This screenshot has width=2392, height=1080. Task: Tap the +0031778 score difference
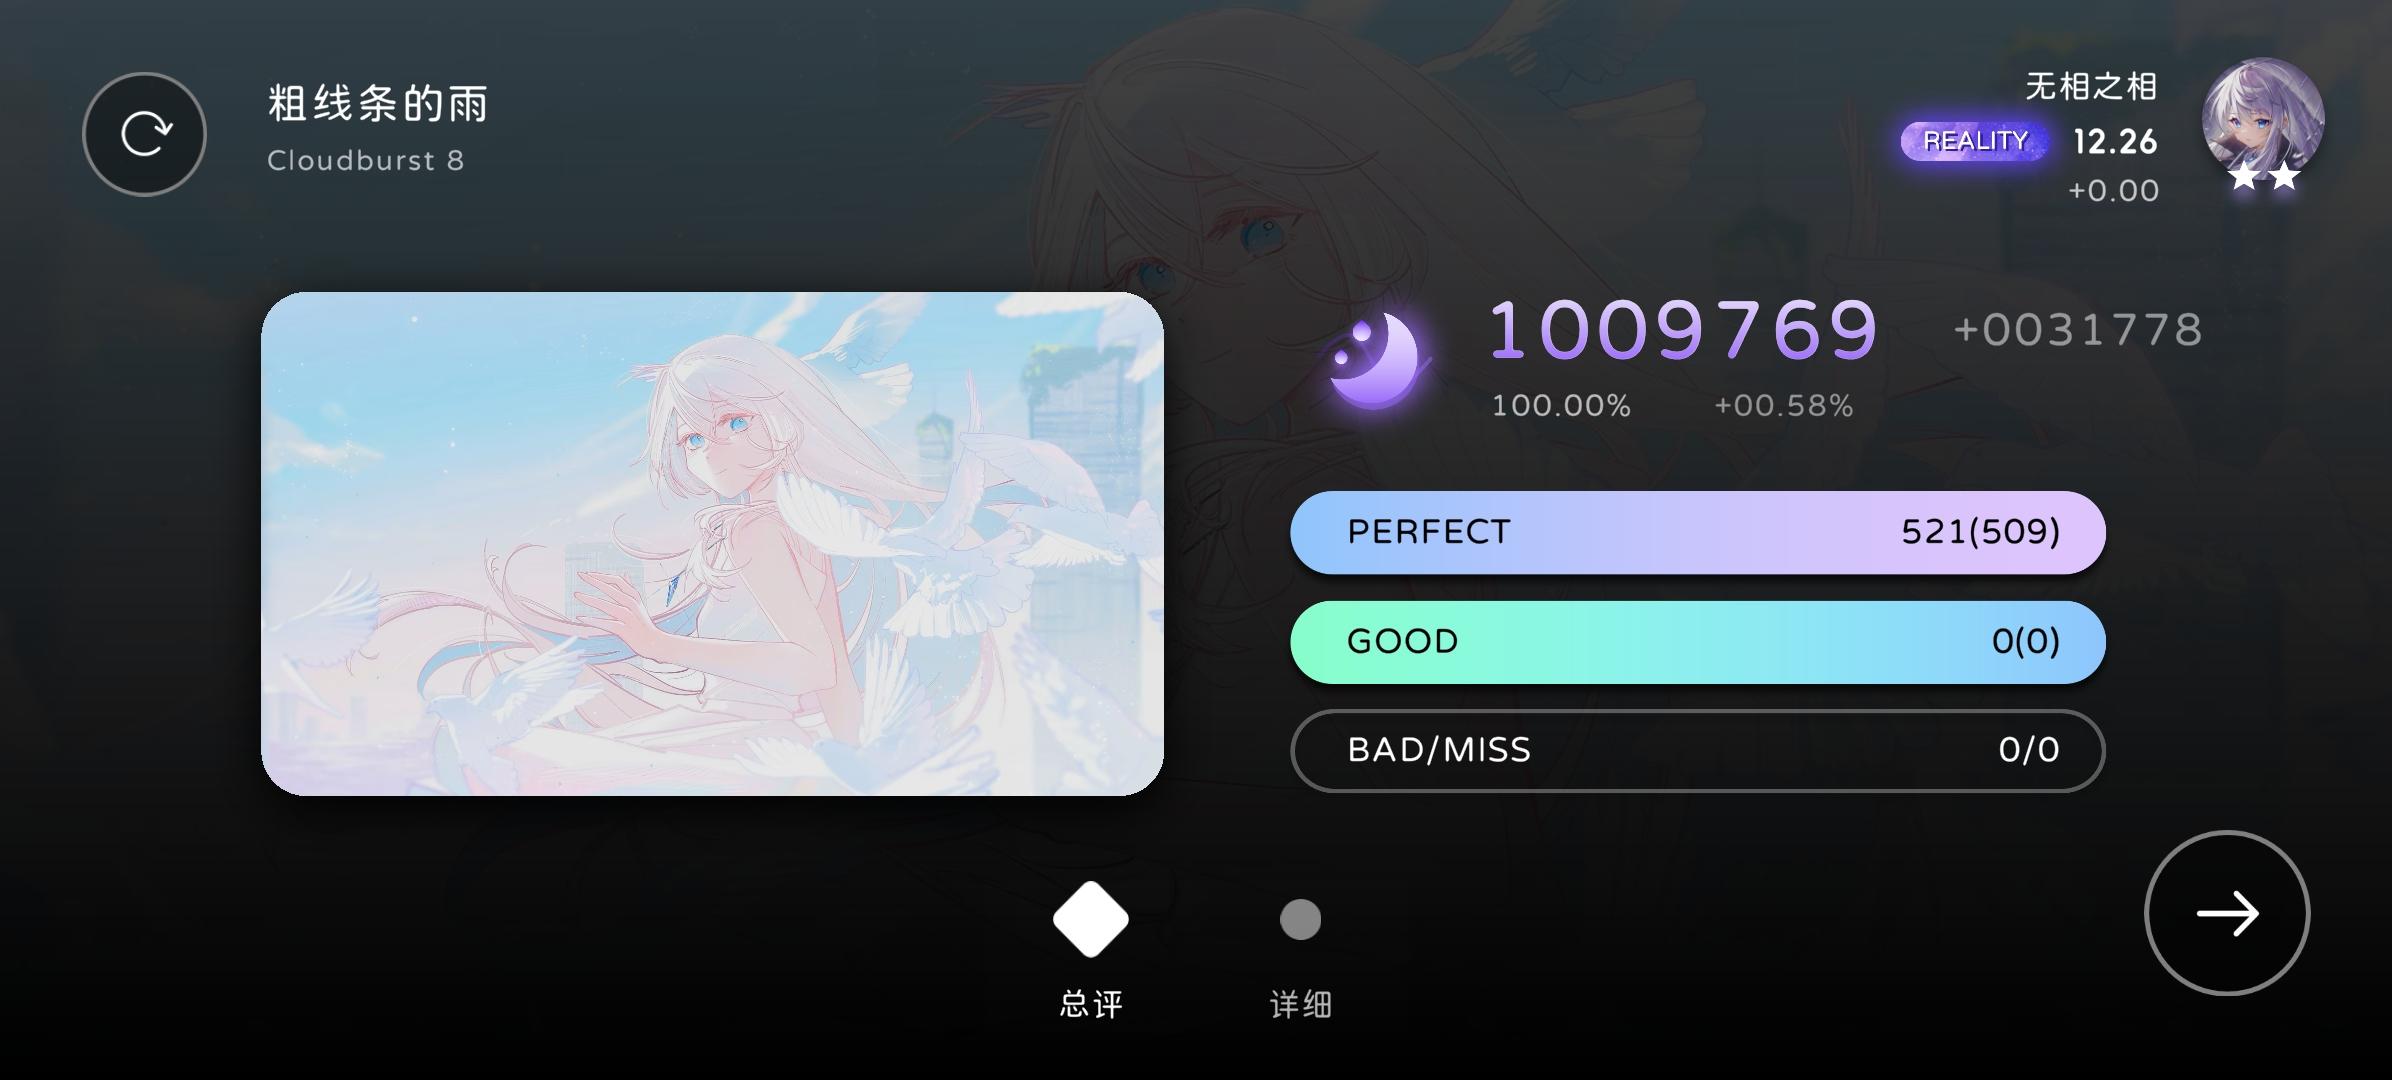click(2078, 330)
